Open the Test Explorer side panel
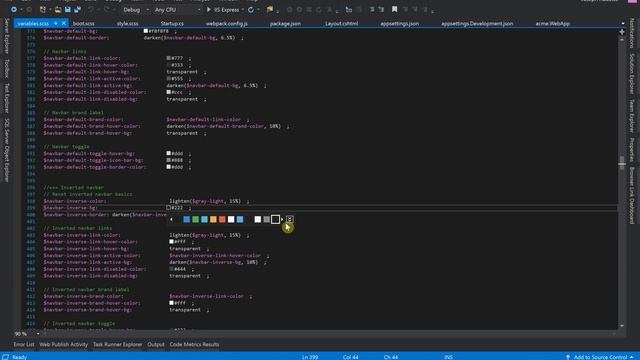The width and height of the screenshot is (640, 360). pyautogui.click(x=6, y=98)
